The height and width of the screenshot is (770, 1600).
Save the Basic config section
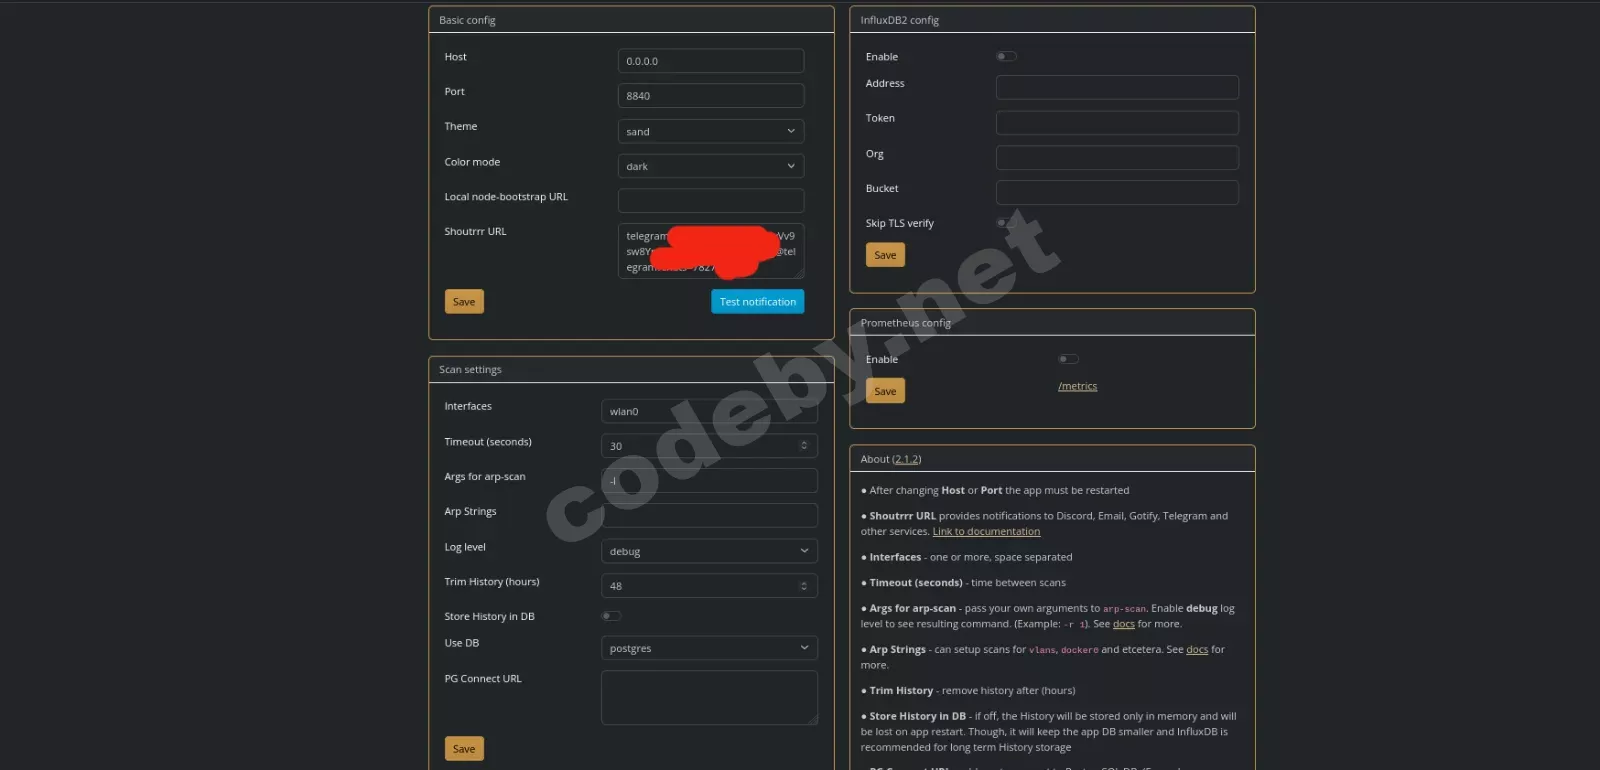click(x=464, y=302)
